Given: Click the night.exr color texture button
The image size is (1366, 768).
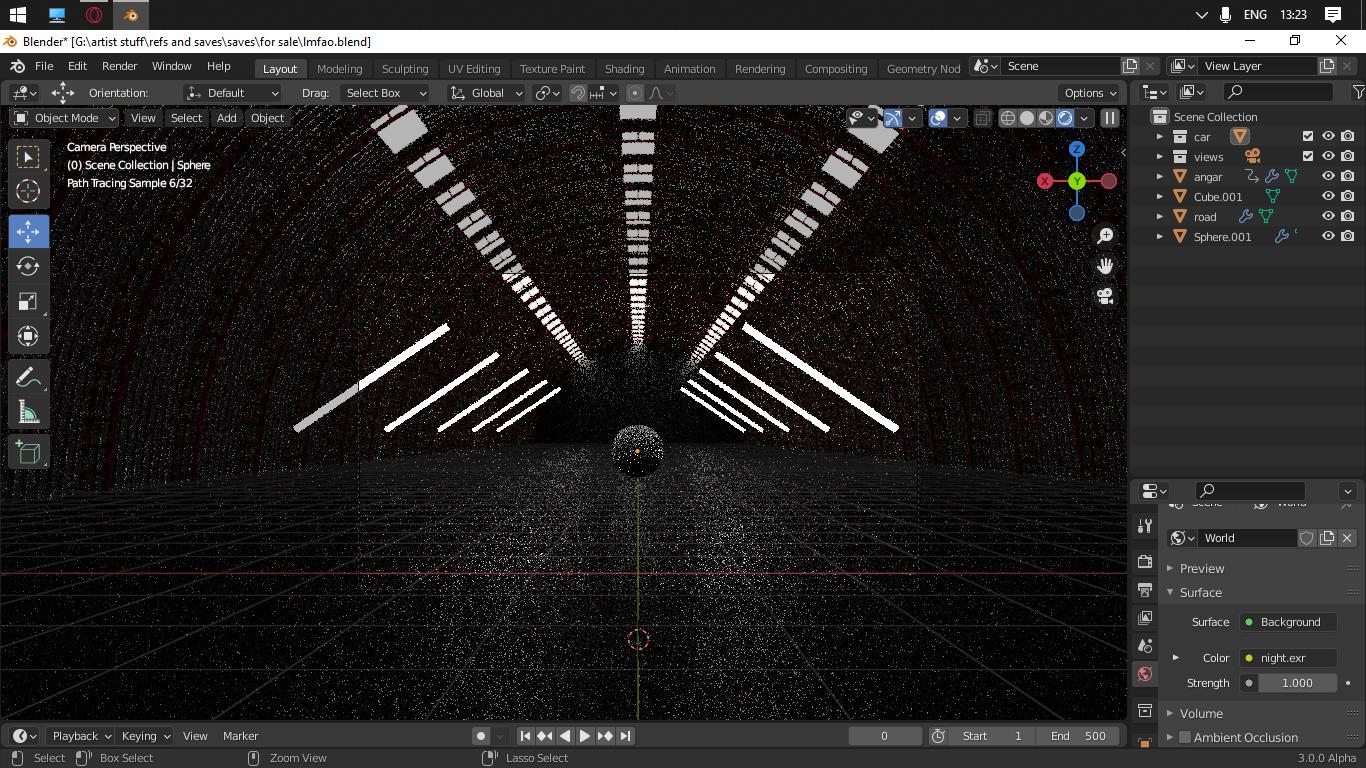Looking at the screenshot, I should coord(1288,658).
